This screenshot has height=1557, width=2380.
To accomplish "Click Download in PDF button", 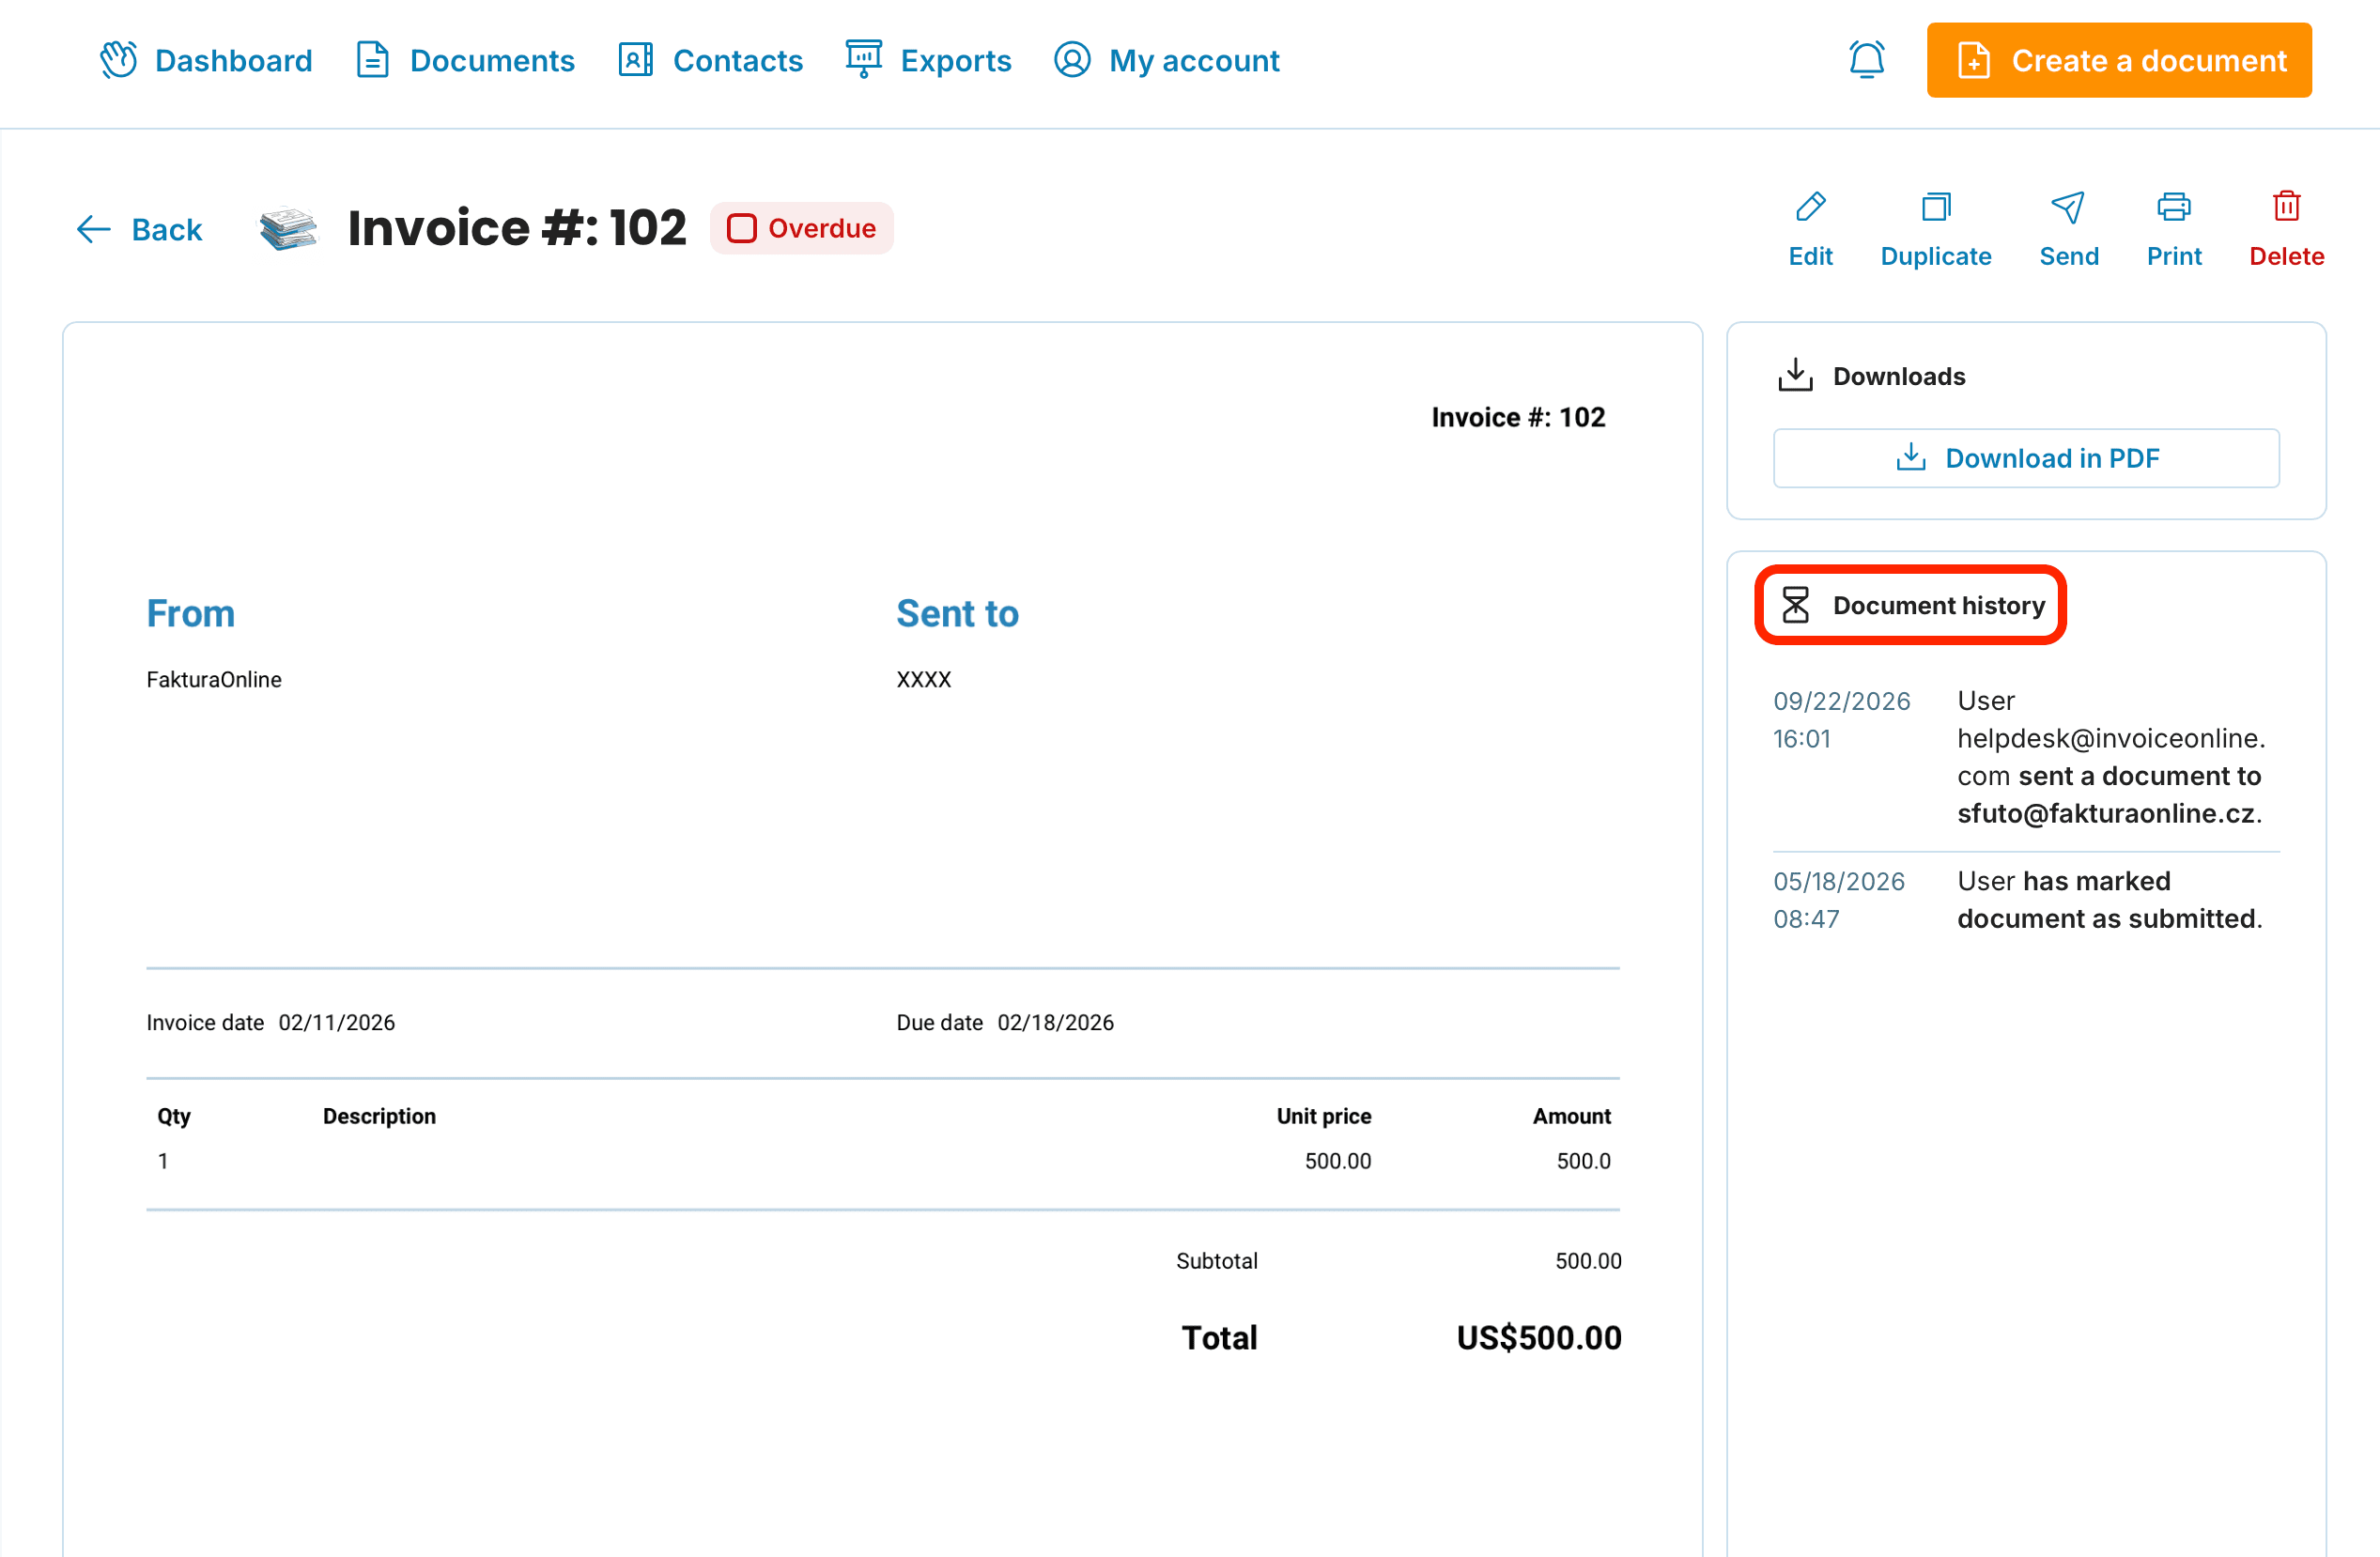I will (2026, 458).
